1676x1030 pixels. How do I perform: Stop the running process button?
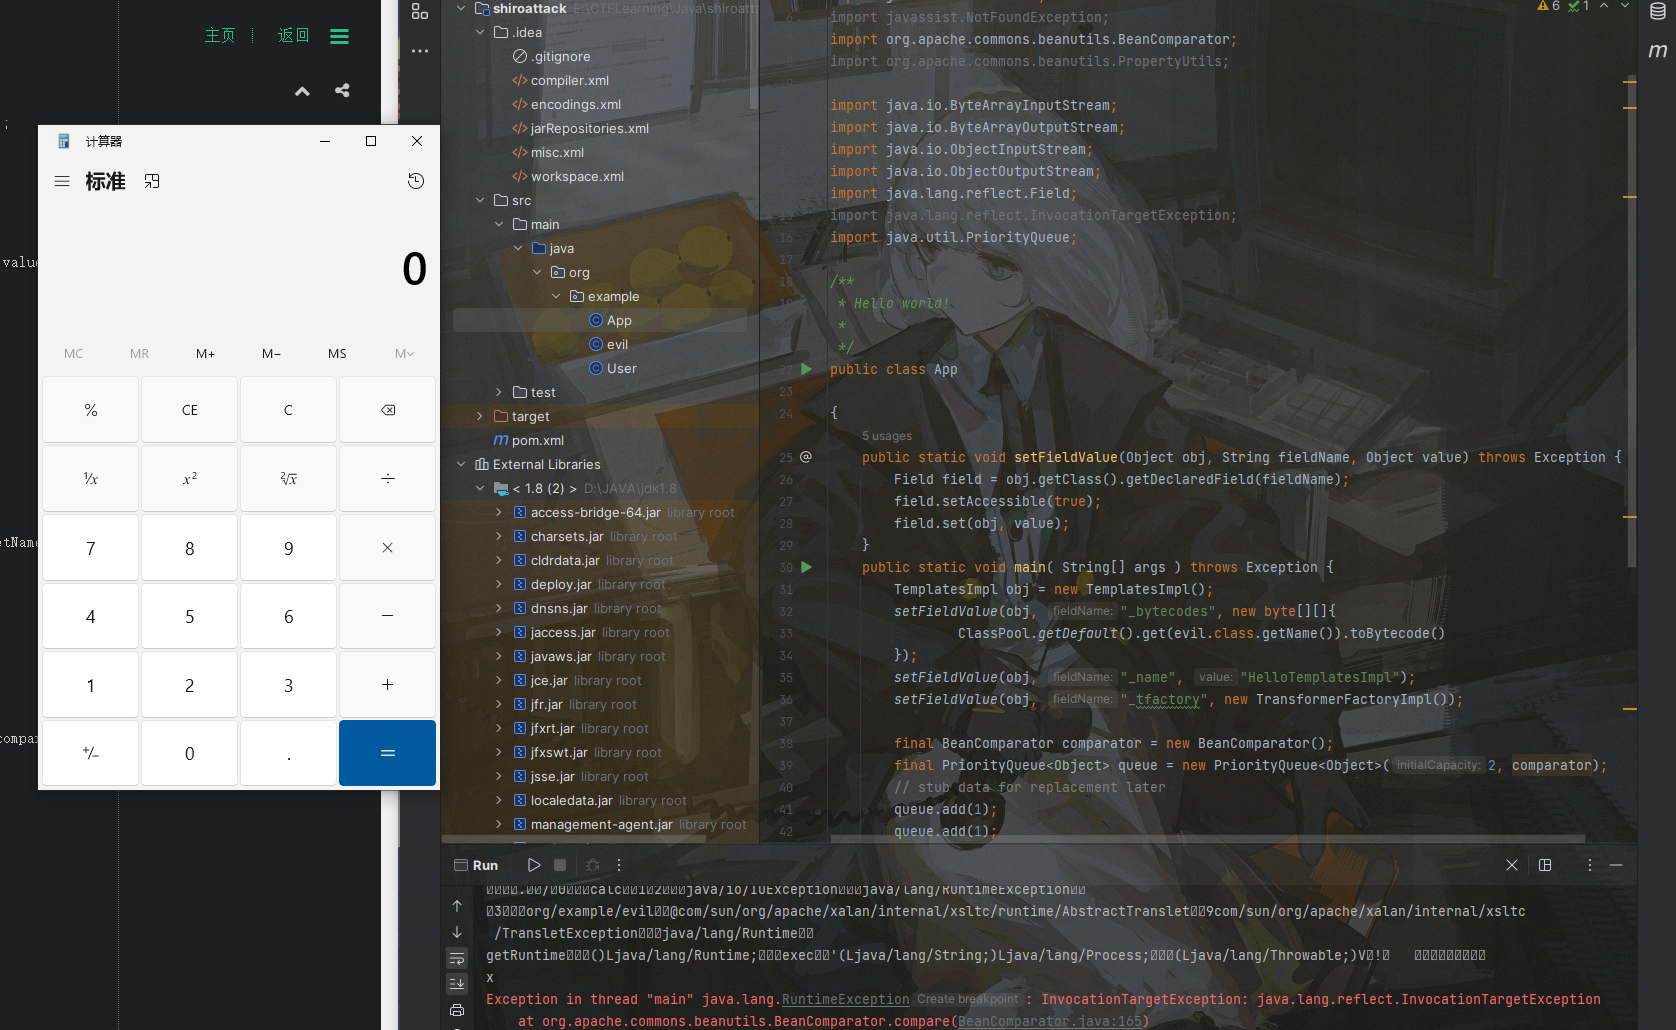tap(560, 865)
